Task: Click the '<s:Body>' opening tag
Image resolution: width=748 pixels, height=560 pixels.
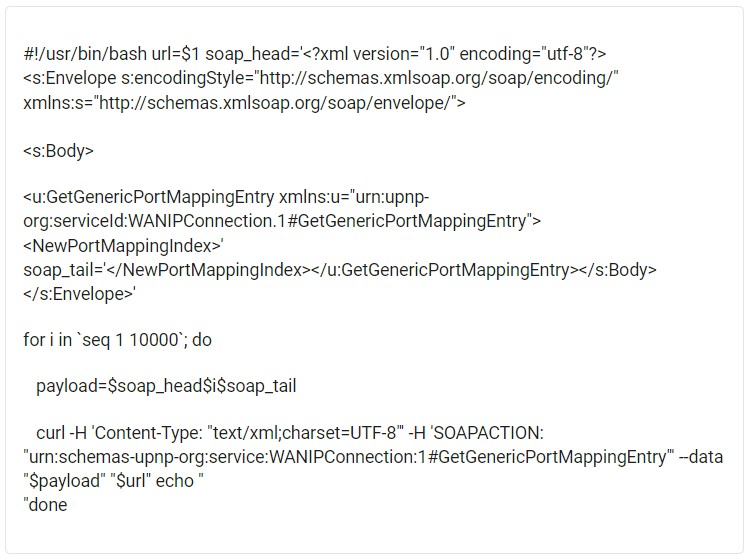Action: coord(58,151)
